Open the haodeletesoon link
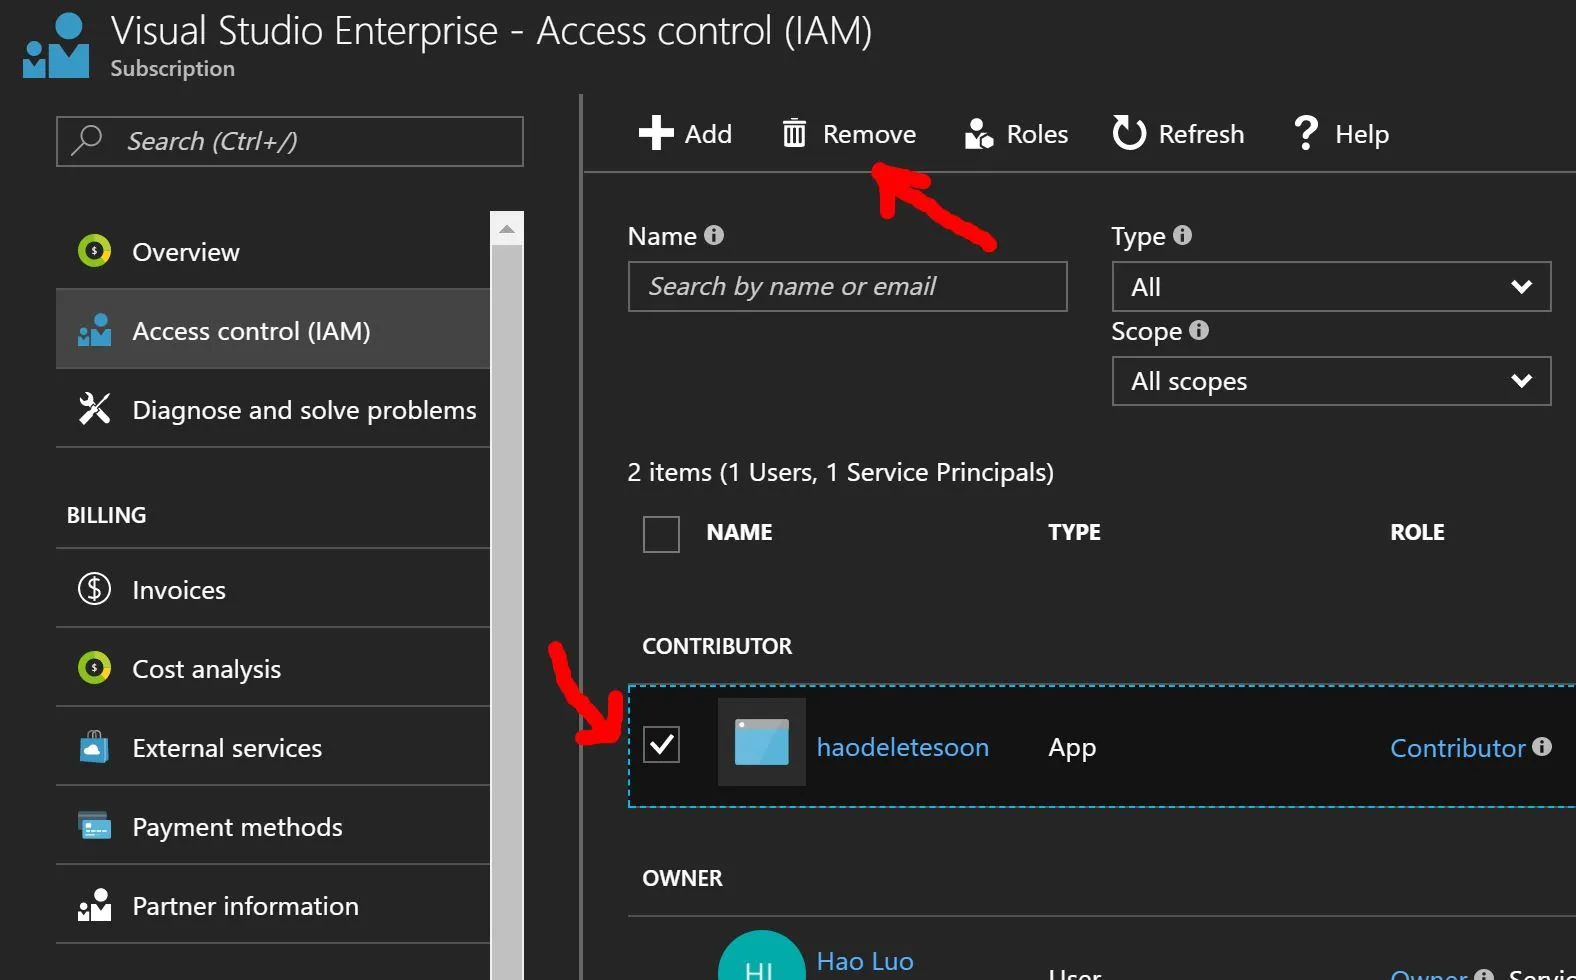This screenshot has height=980, width=1576. click(x=902, y=747)
